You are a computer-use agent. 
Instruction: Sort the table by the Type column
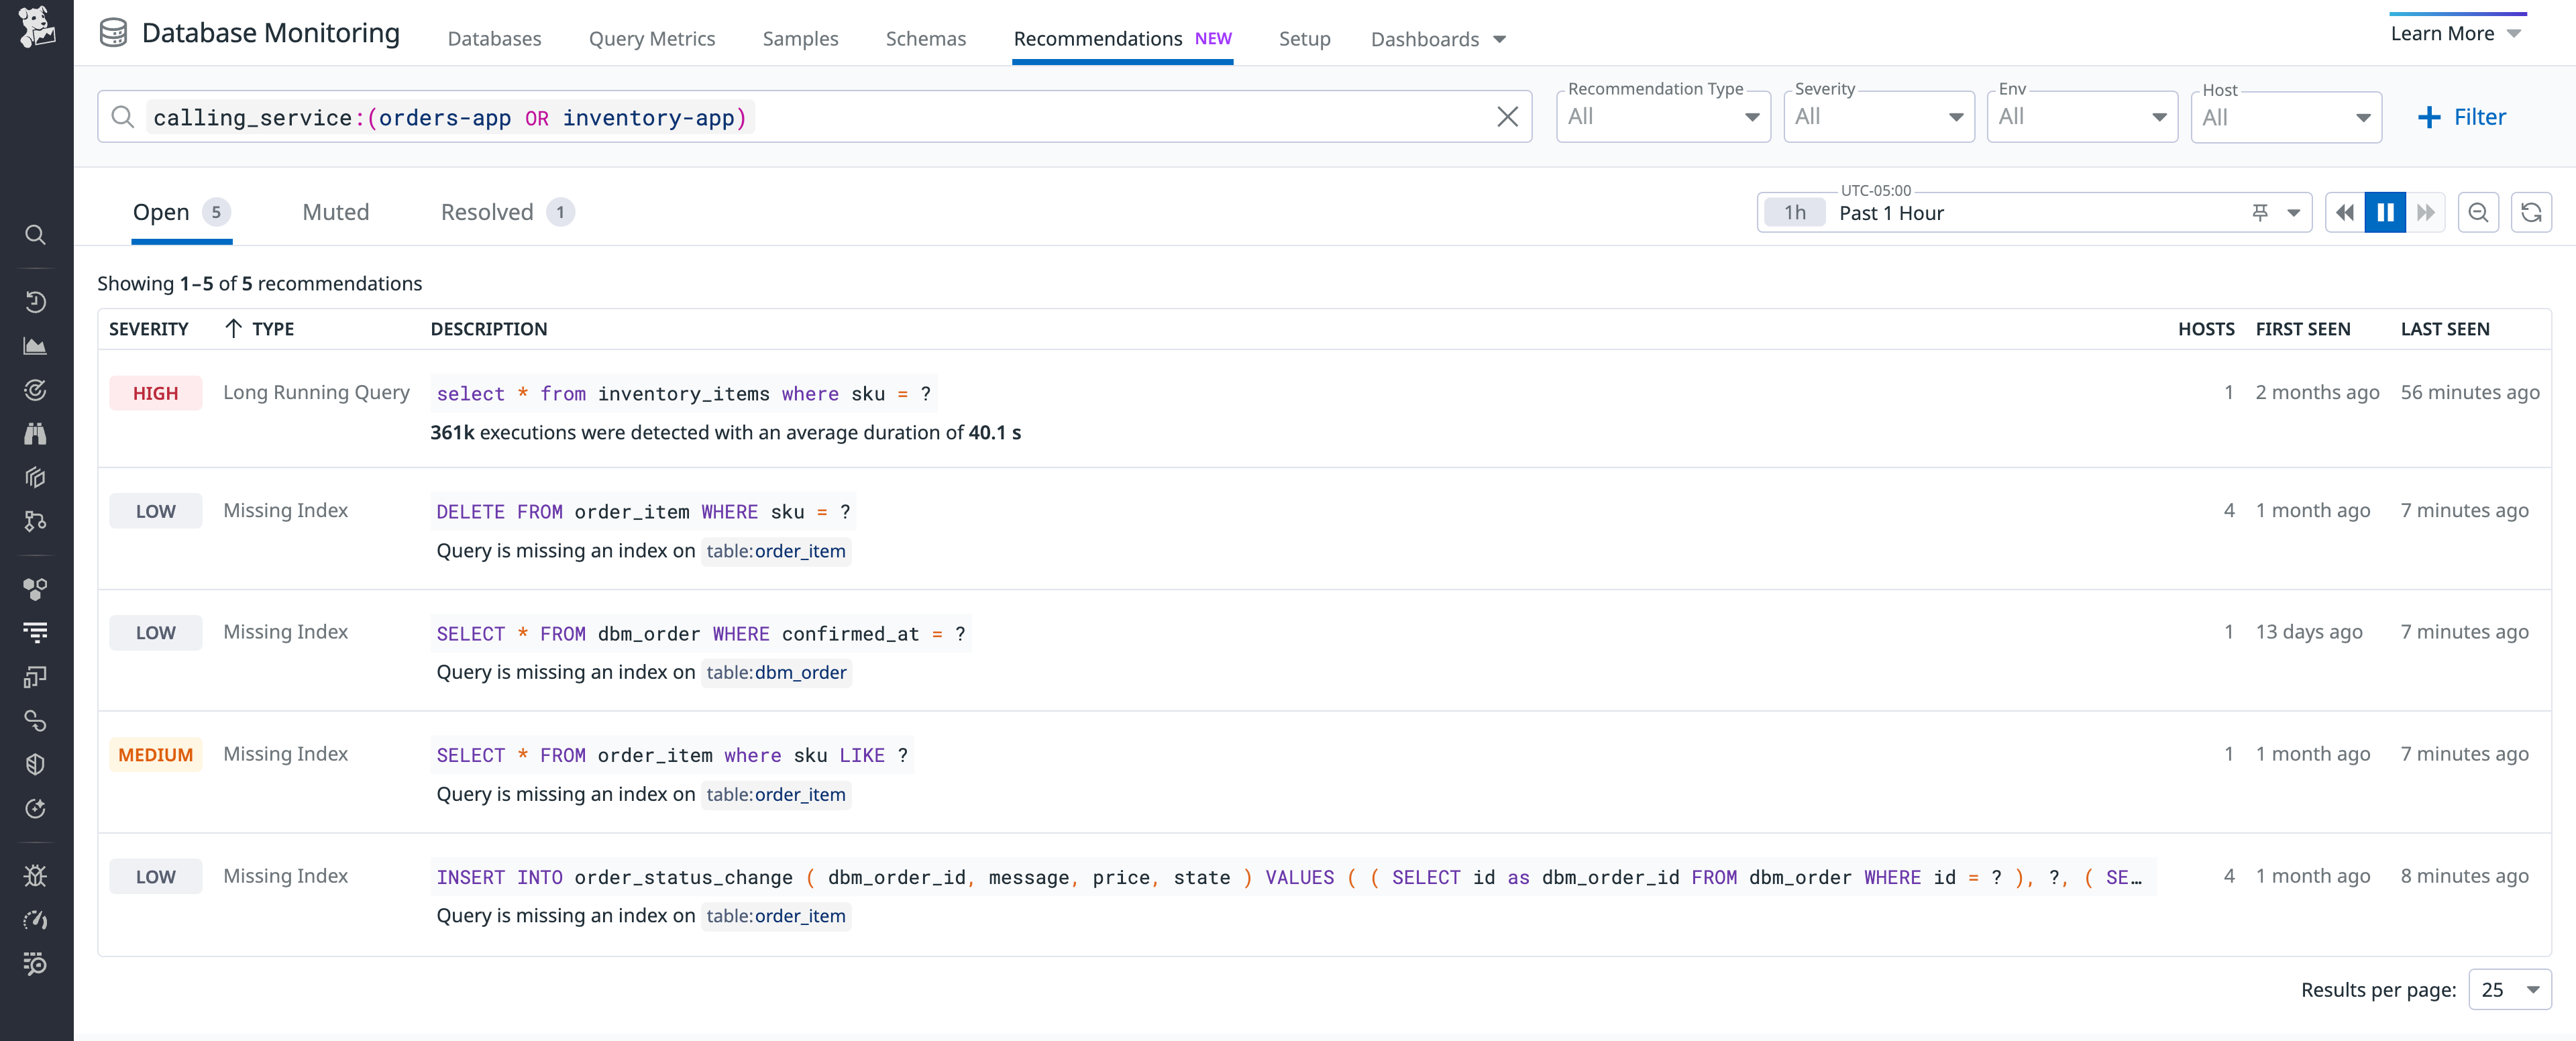click(272, 329)
